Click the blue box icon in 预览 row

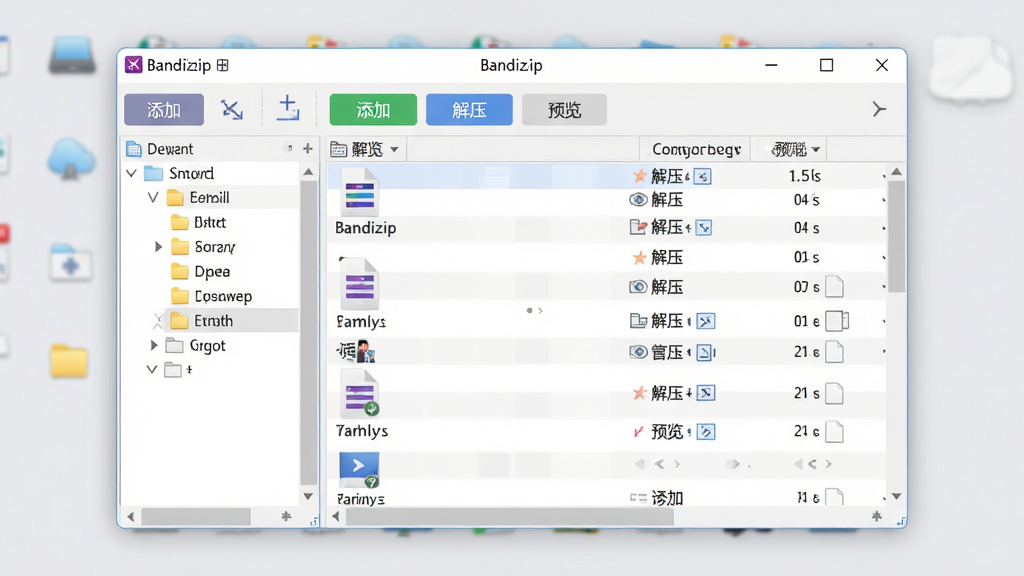(x=706, y=432)
